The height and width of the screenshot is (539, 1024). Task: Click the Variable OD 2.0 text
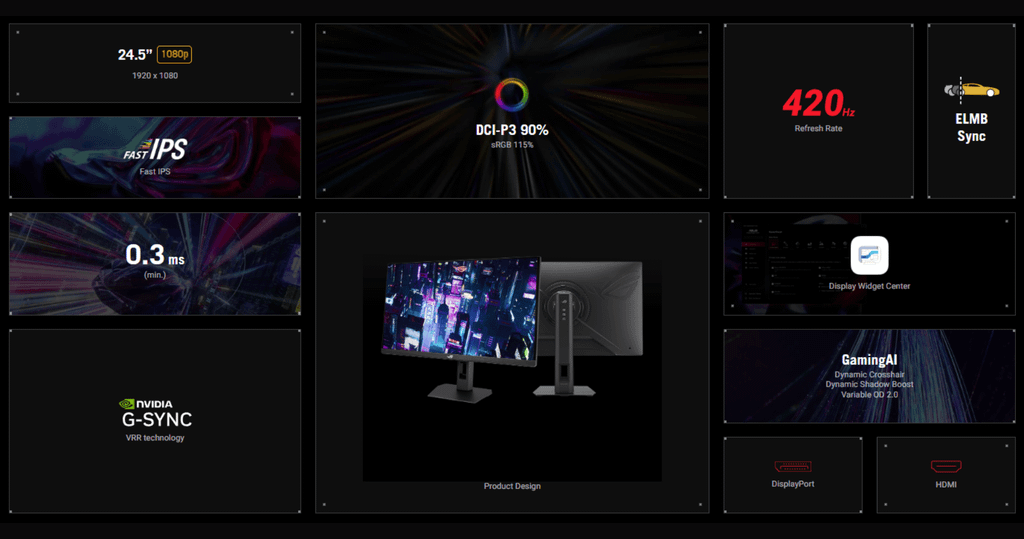pyautogui.click(x=869, y=395)
